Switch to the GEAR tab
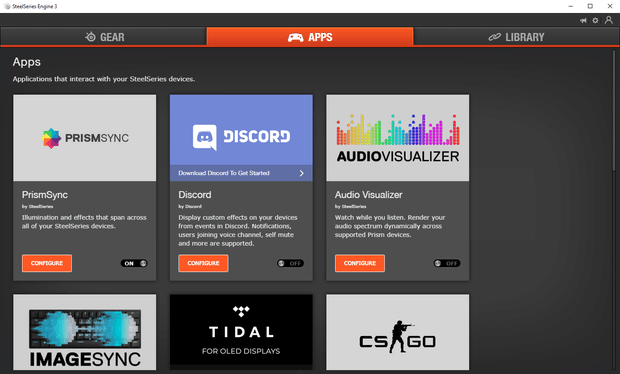620x374 pixels. [x=104, y=37]
